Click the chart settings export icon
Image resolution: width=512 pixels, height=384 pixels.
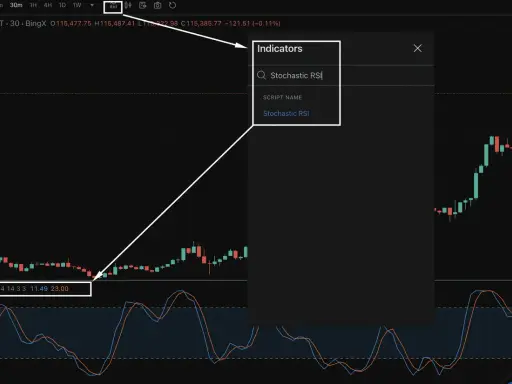[x=143, y=5]
